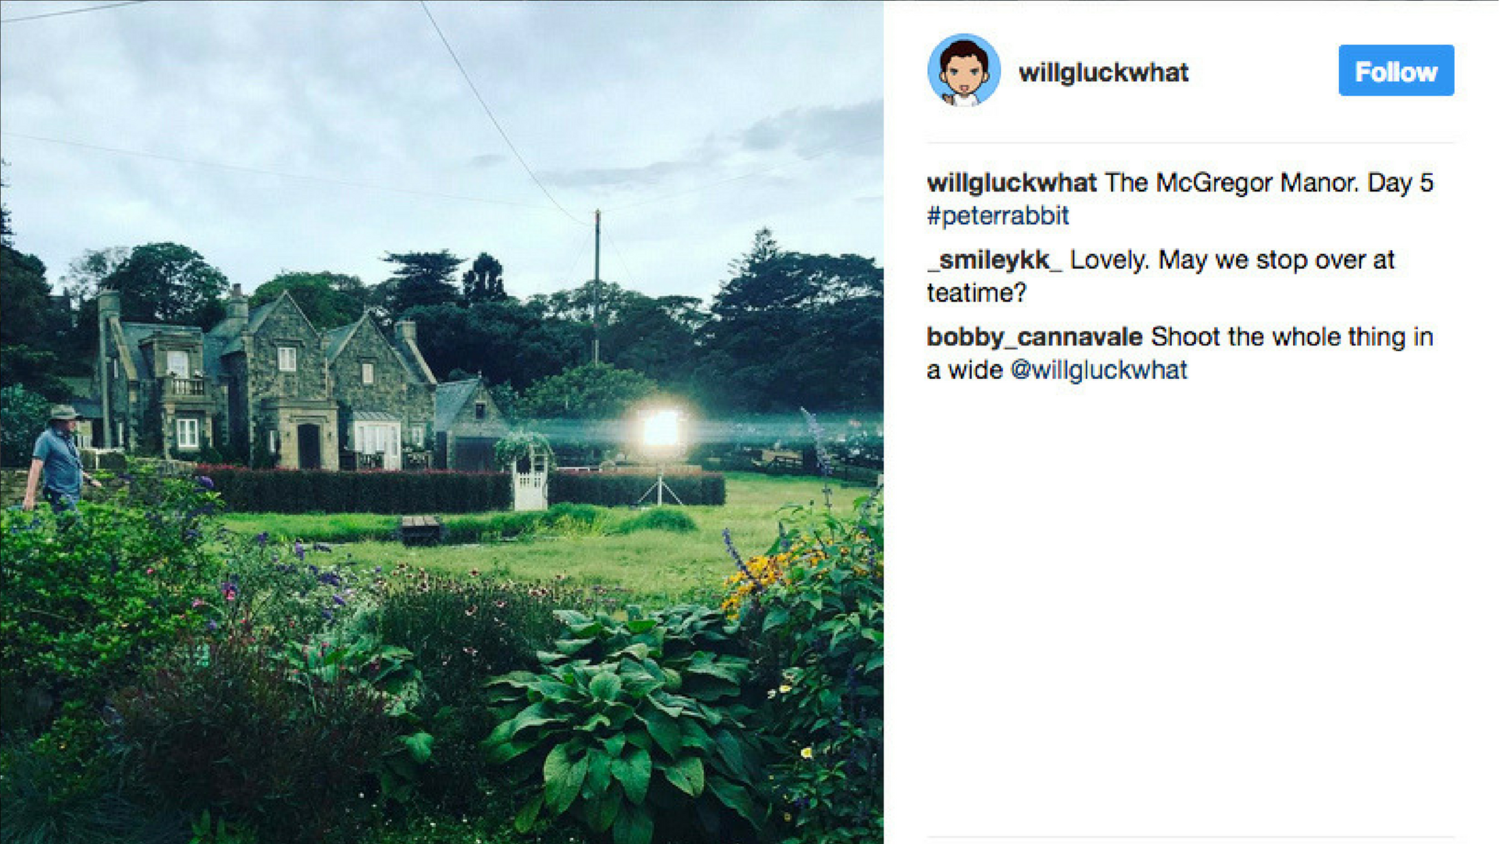
Task: Open the #peterrabbit hashtag
Action: [998, 216]
